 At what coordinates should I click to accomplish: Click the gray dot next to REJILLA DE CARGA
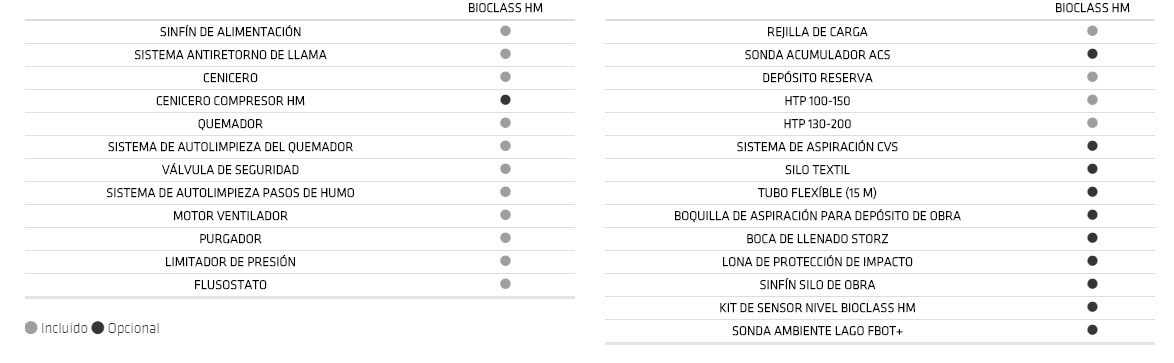1092,31
